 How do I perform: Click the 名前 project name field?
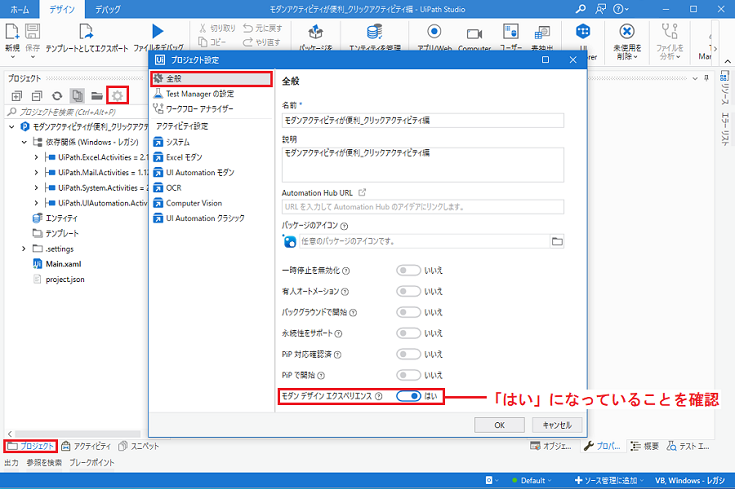[x=422, y=120]
